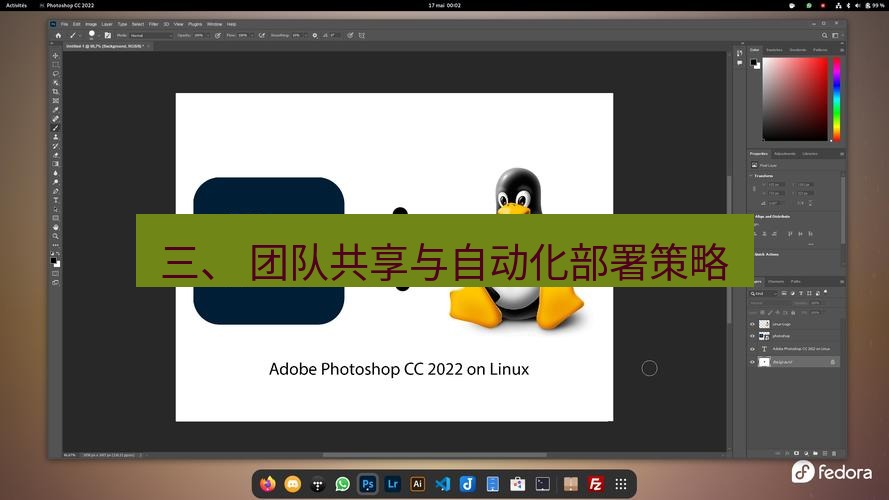The width and height of the screenshot is (889, 500).
Task: Hide the photoshop layer
Action: coord(752,336)
